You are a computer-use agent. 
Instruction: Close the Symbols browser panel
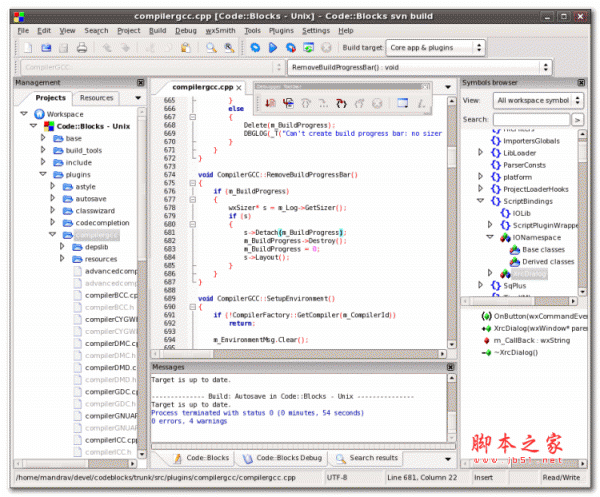click(x=581, y=83)
